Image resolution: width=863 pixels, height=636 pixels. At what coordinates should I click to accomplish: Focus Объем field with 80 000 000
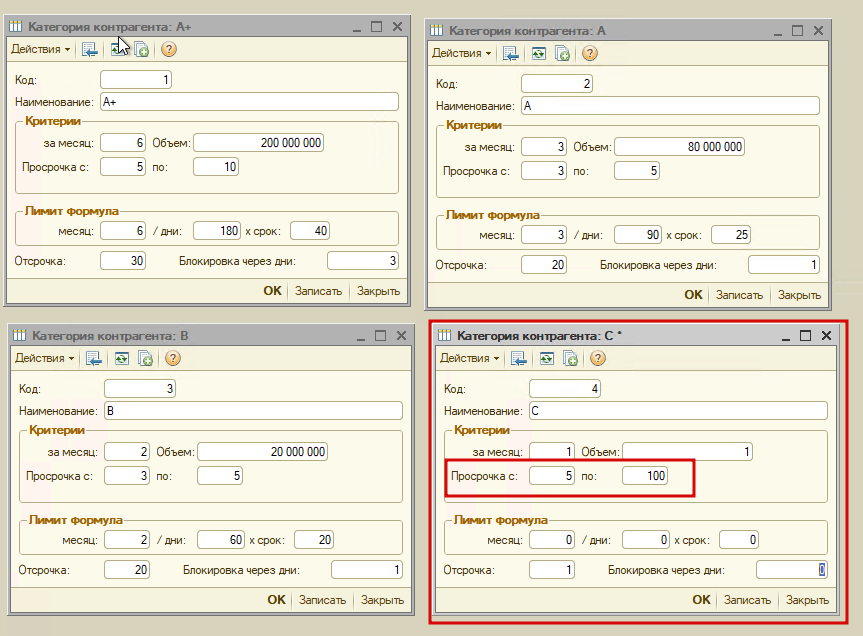click(679, 147)
